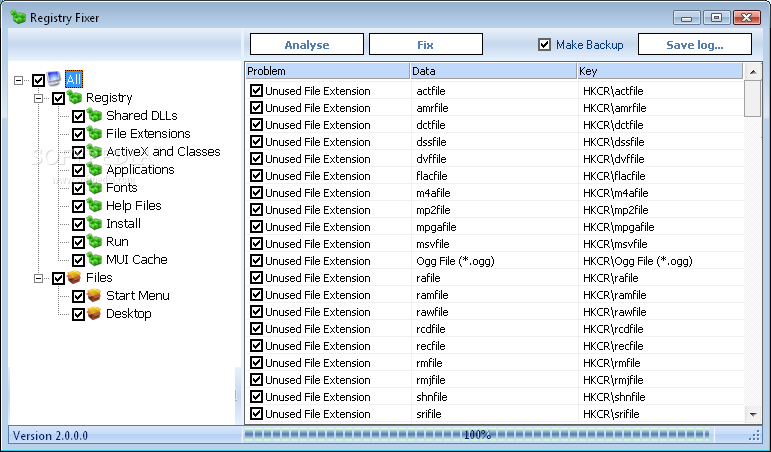Screen dimensions: 771x452
Task: Click the computer icon beside All
Action: click(x=54, y=79)
